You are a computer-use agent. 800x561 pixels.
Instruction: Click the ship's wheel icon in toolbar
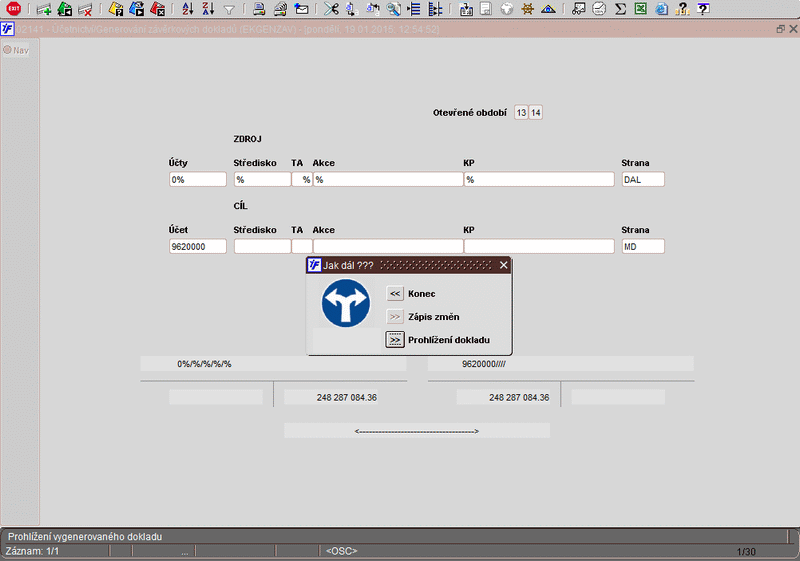(528, 9)
